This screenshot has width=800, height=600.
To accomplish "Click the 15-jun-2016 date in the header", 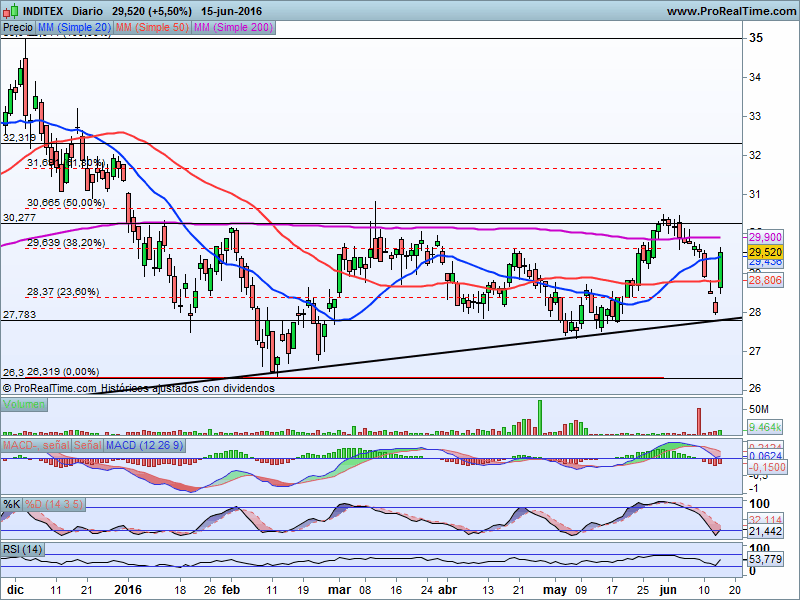I will (x=232, y=11).
